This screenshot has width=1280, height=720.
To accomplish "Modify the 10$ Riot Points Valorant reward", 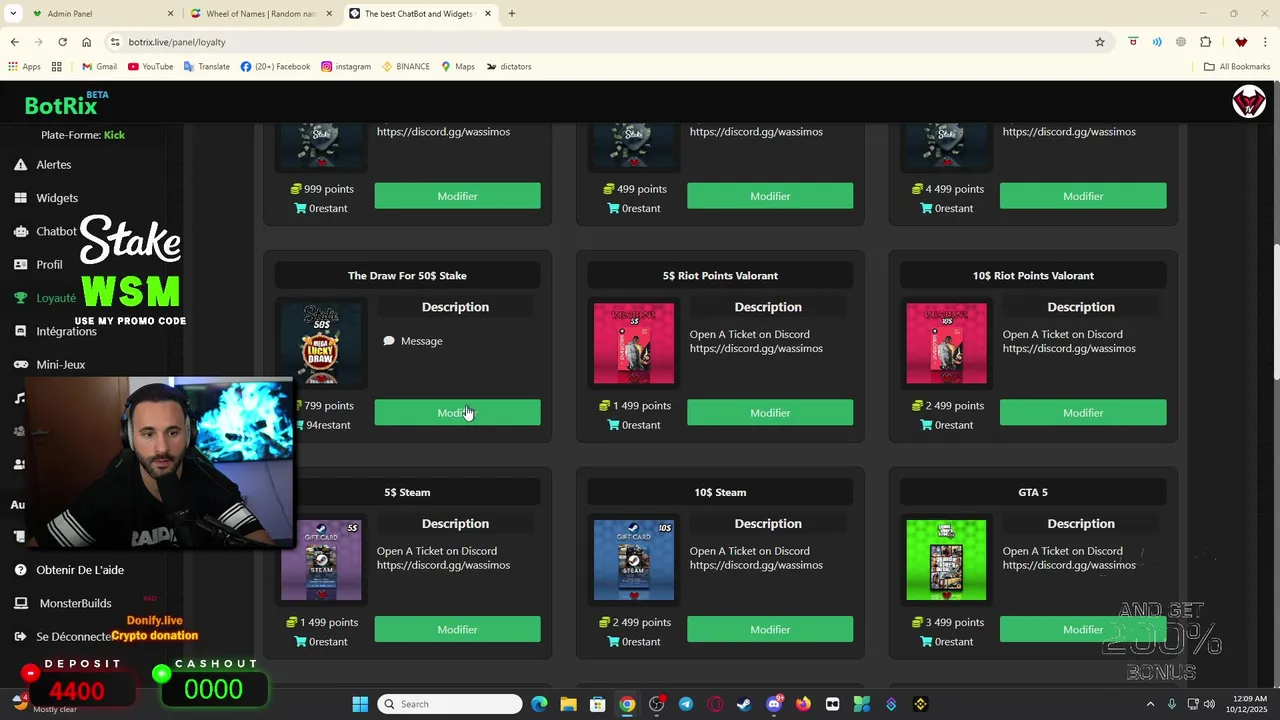I will (1083, 413).
